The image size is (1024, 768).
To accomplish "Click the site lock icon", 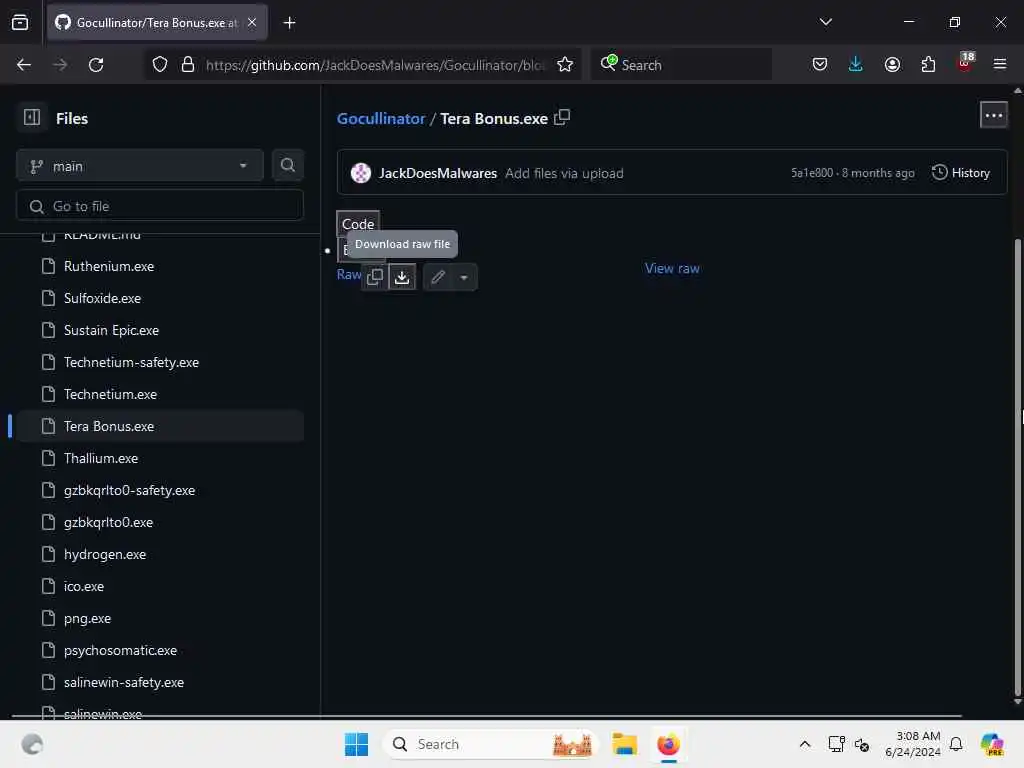I will coord(188,65).
